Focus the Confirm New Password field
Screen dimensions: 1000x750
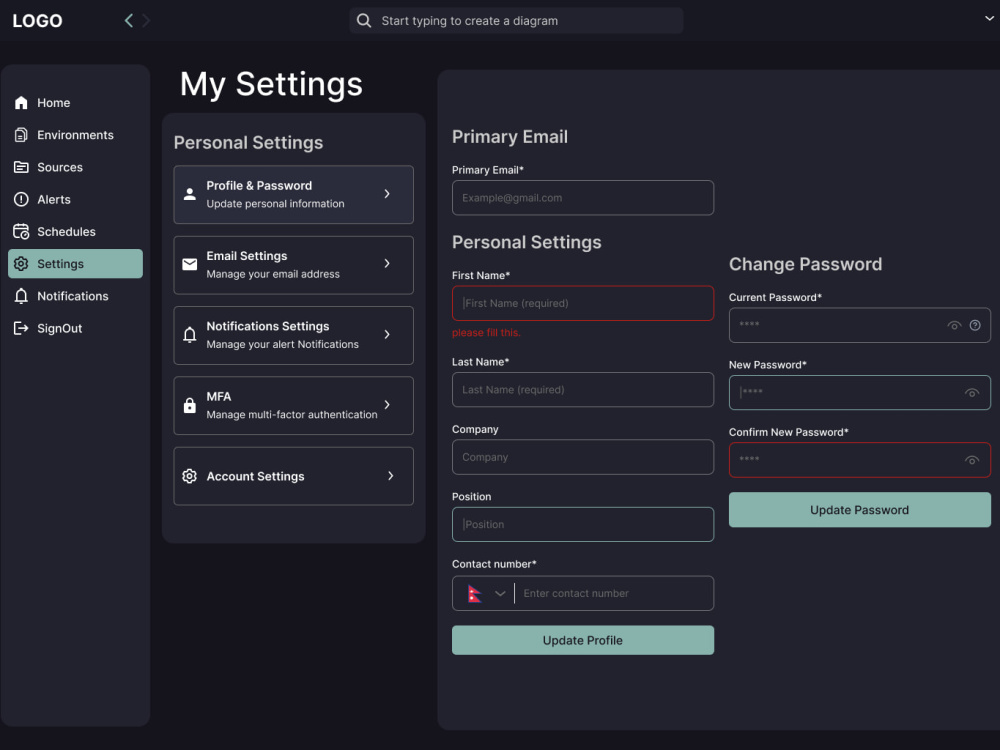859,460
